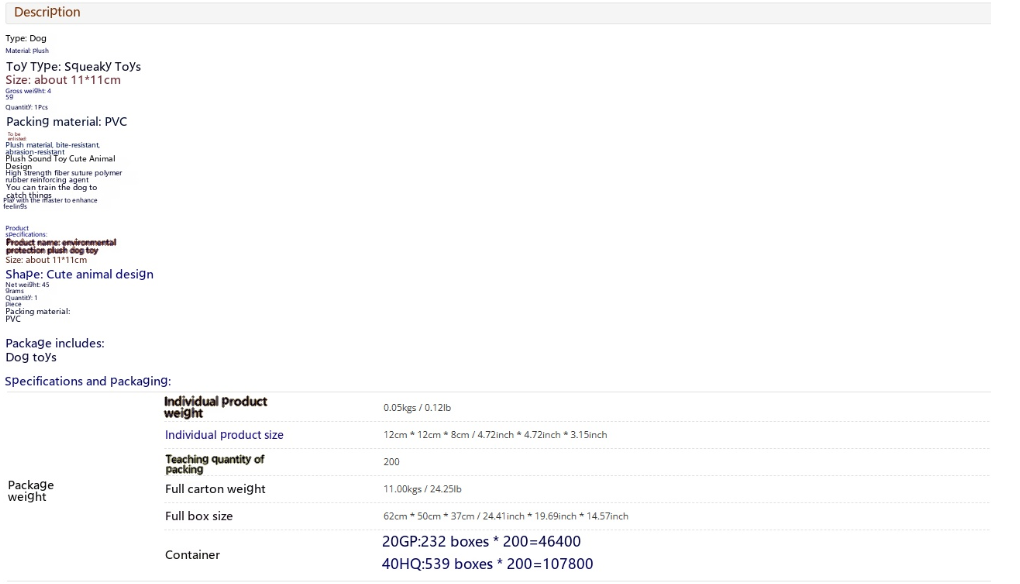Click the "Individual product weight" row label
The image size is (1020, 584).
coord(215,407)
